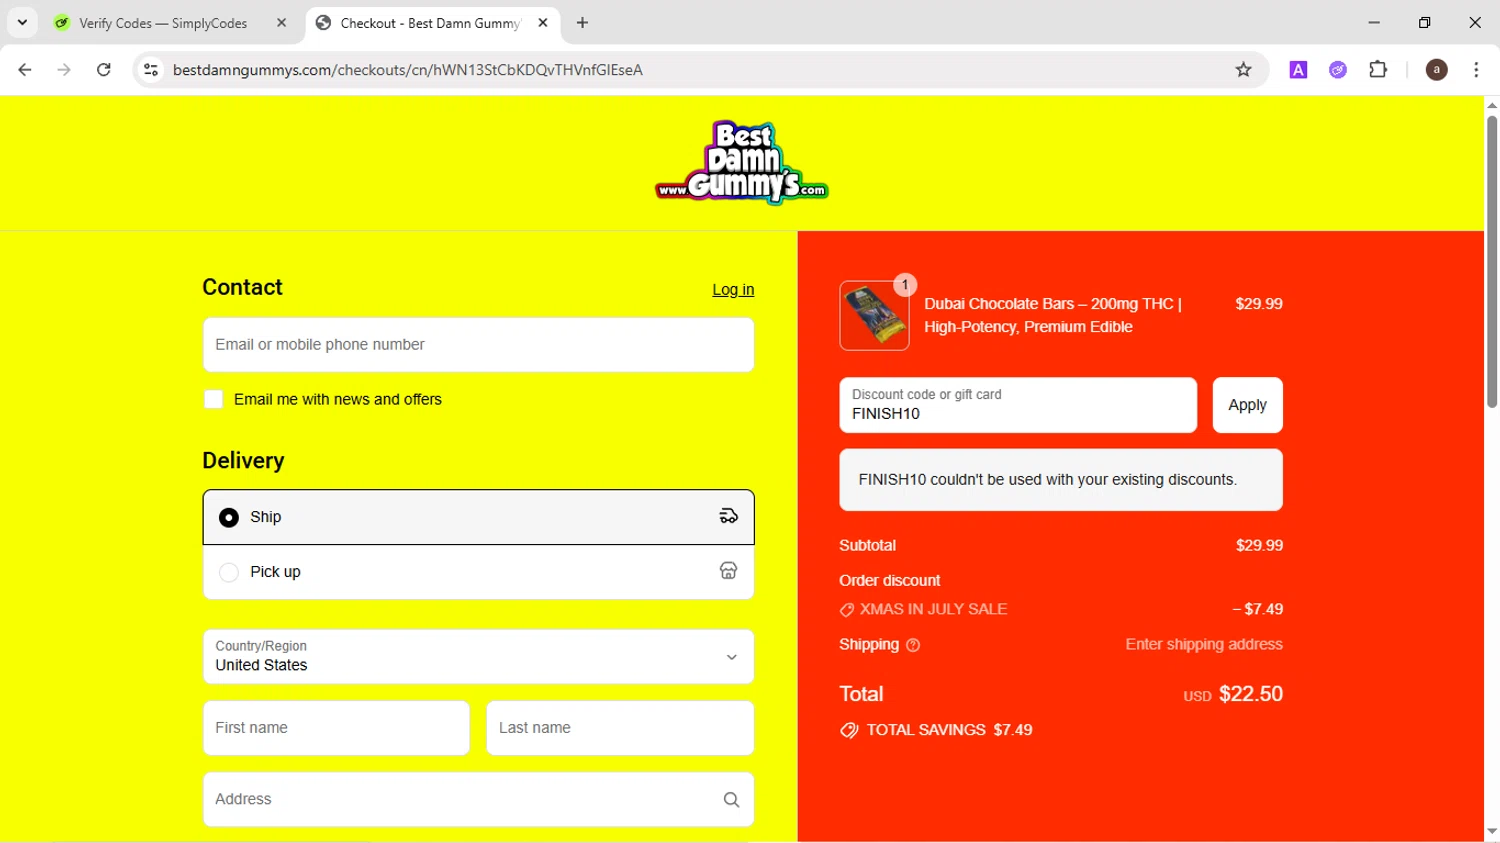The height and width of the screenshot is (843, 1500).
Task: Click the shipping help question mark icon
Action: [x=912, y=645]
